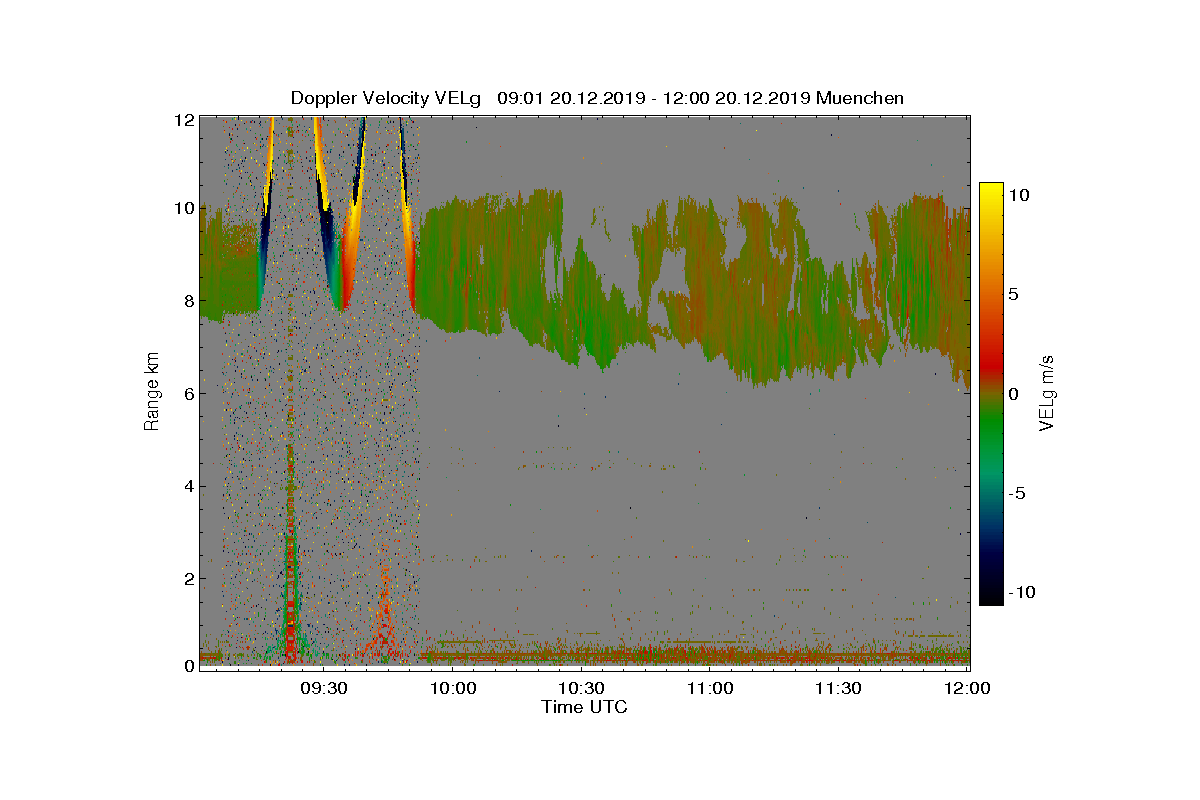Click the green near-ground spike around 09:22

290,590
